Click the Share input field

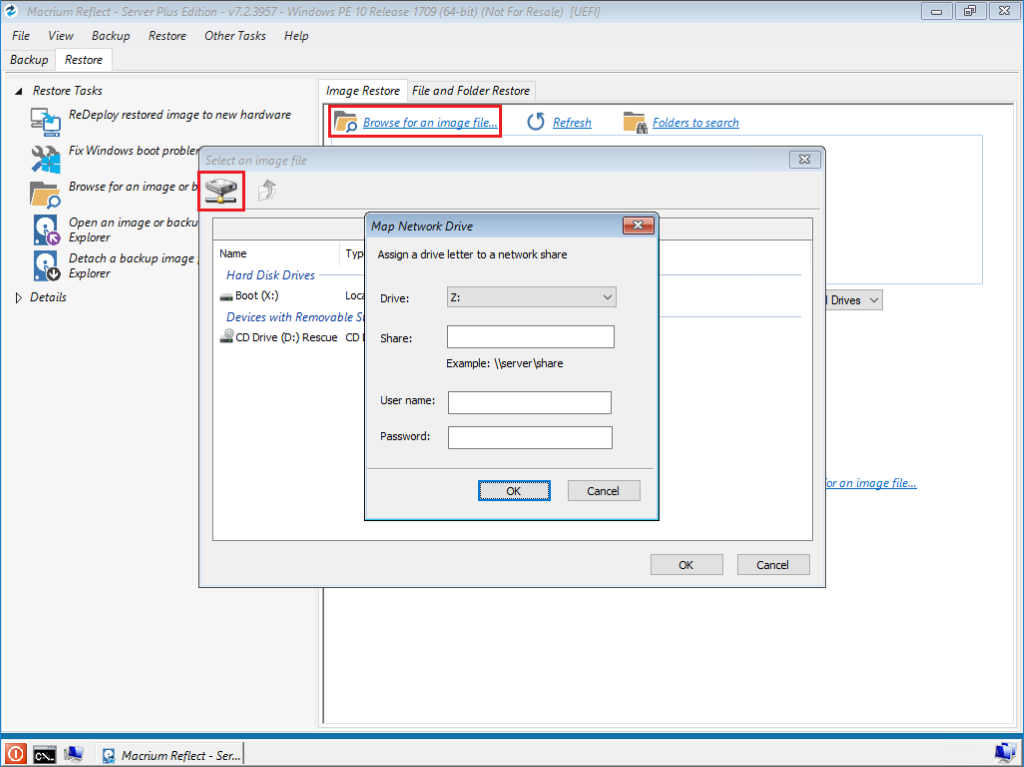pyautogui.click(x=530, y=338)
